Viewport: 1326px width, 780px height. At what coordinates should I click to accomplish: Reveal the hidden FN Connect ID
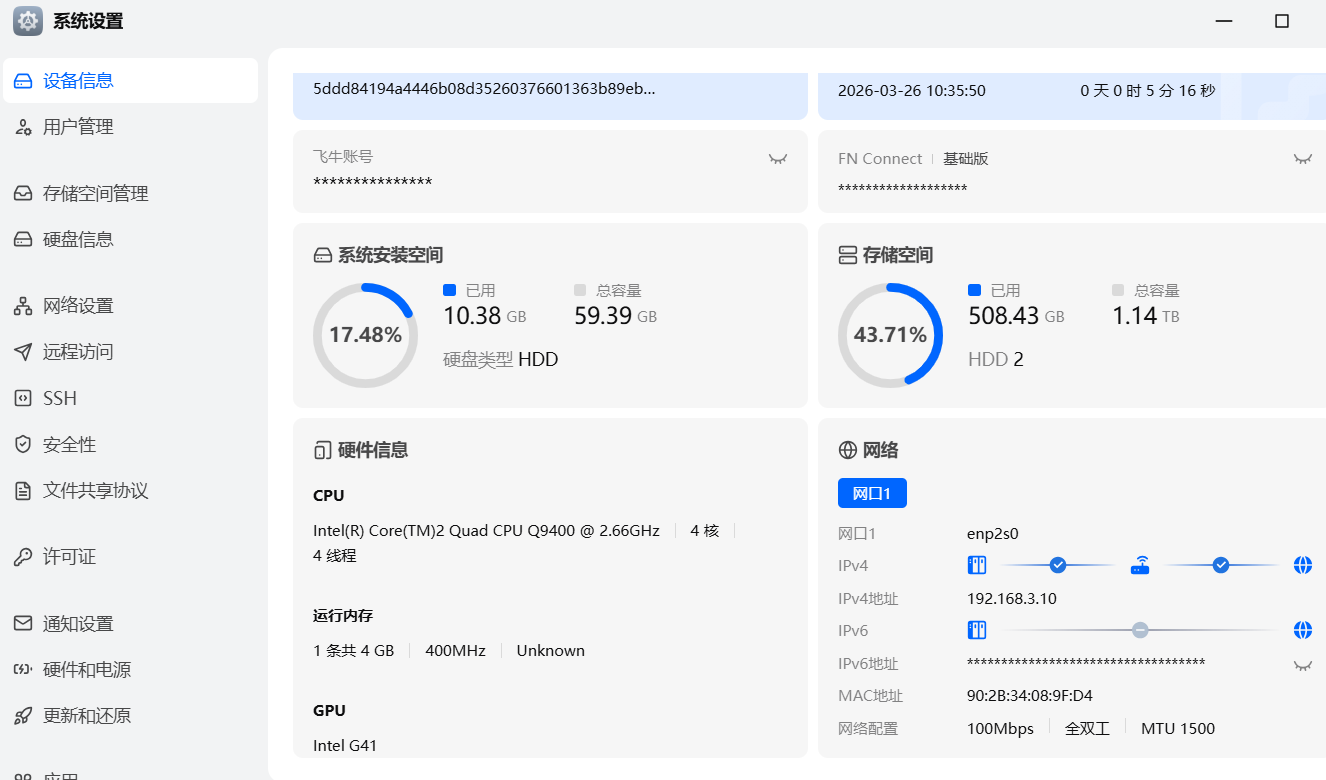pyautogui.click(x=1302, y=158)
